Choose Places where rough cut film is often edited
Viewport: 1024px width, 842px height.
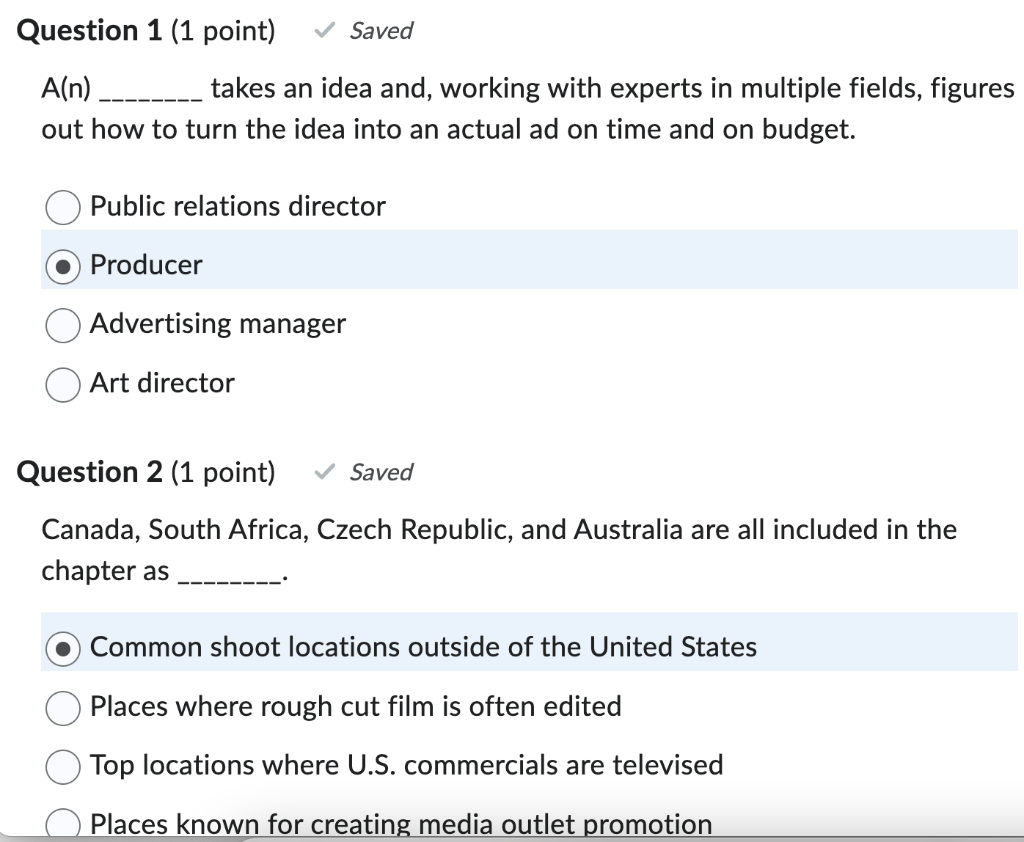pos(62,708)
